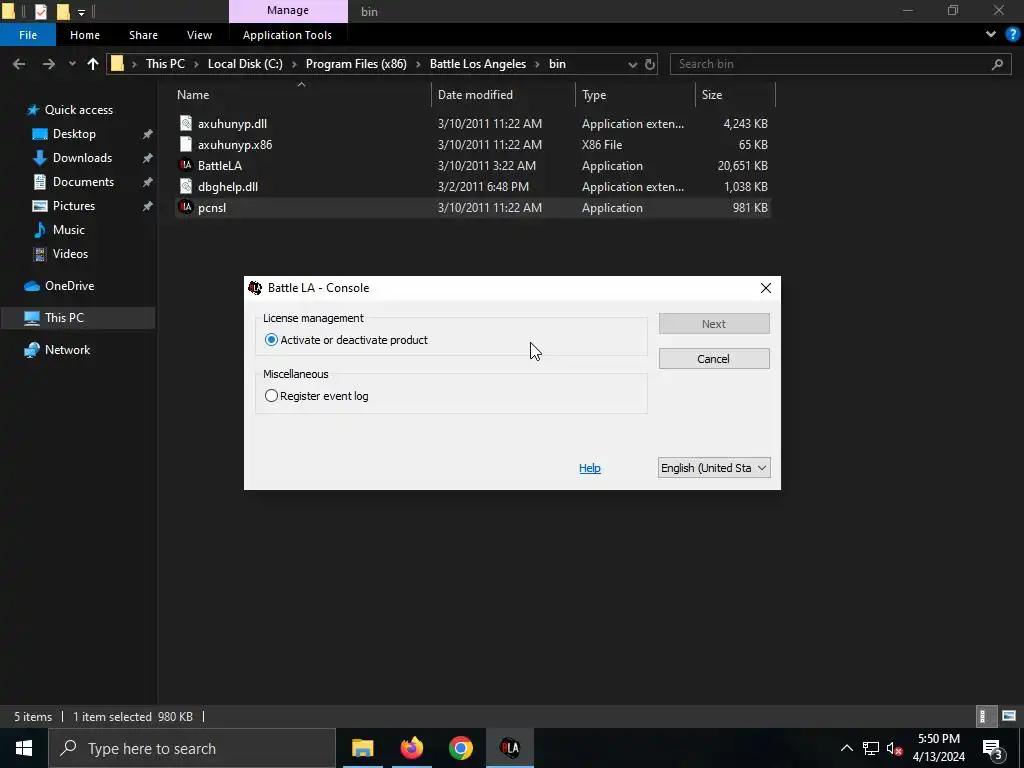Select Activate or deactivate product radio button
Viewport: 1024px width, 768px height.
[x=271, y=340]
